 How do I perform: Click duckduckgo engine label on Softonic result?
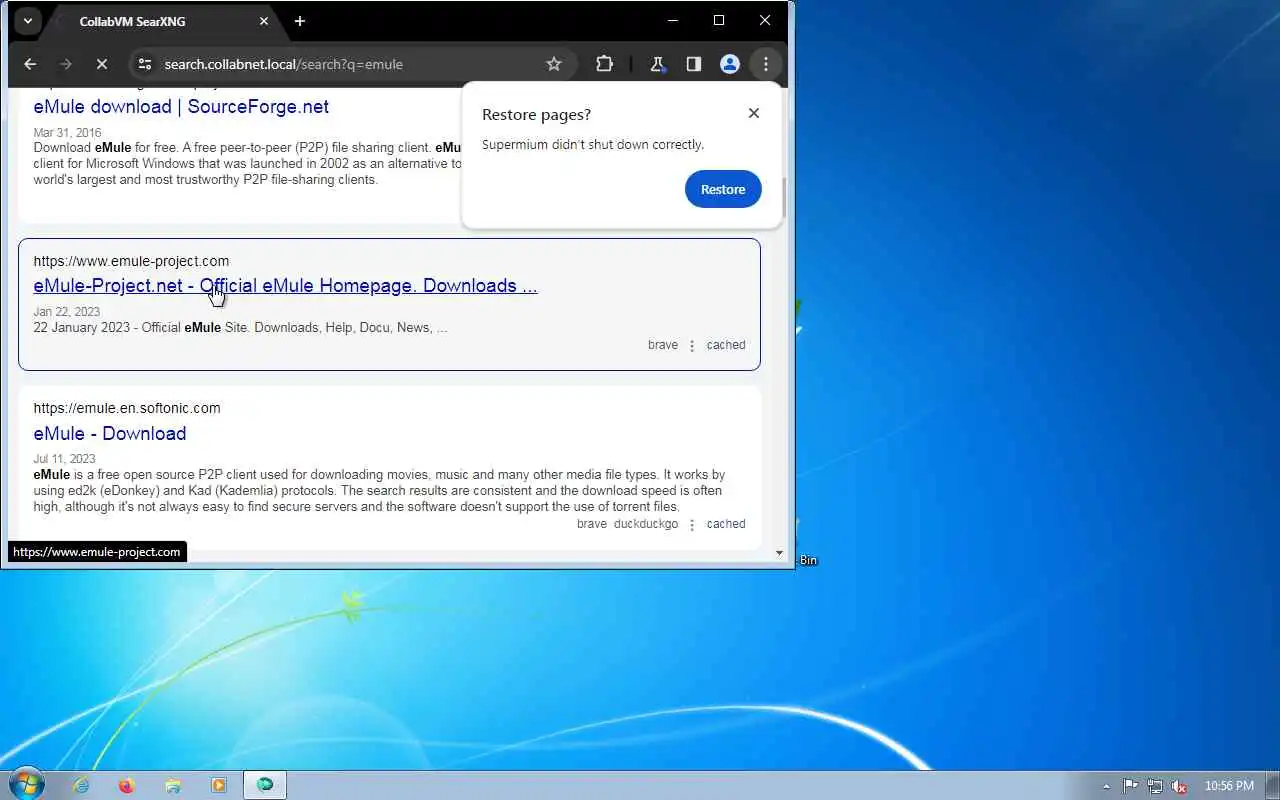click(x=646, y=524)
